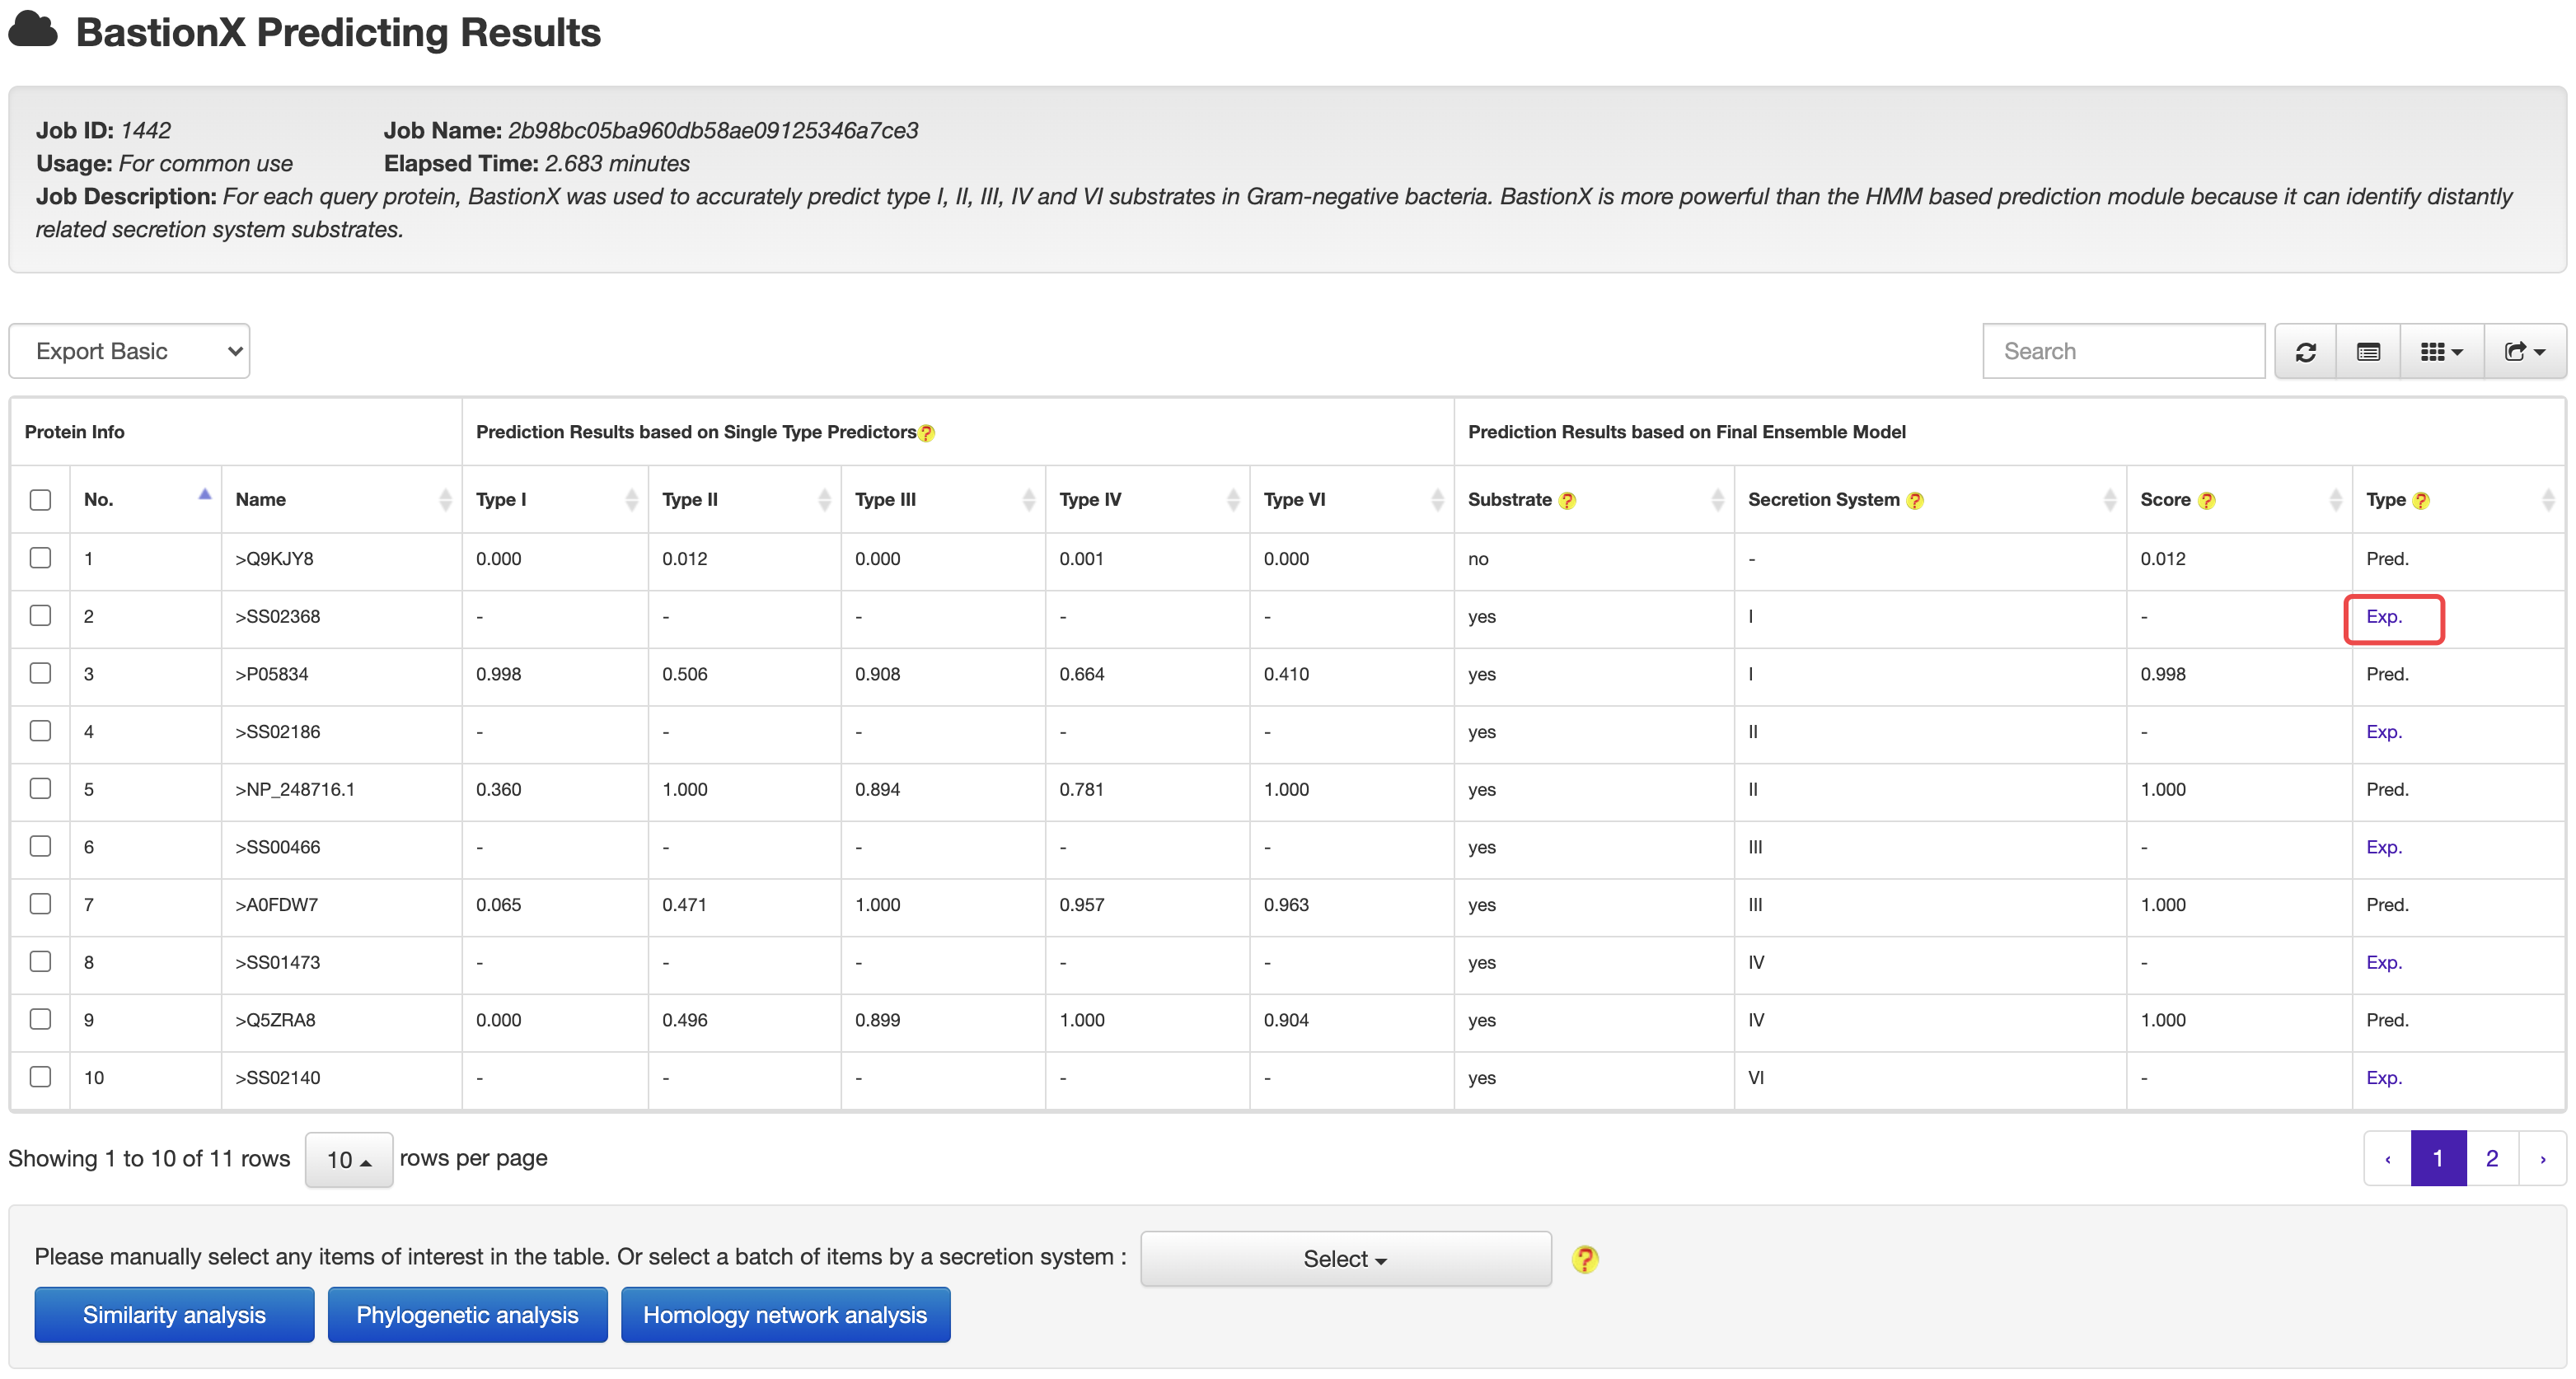Screen dimensions: 2576x1379
Task: Click the Search input field
Action: click(x=2122, y=351)
